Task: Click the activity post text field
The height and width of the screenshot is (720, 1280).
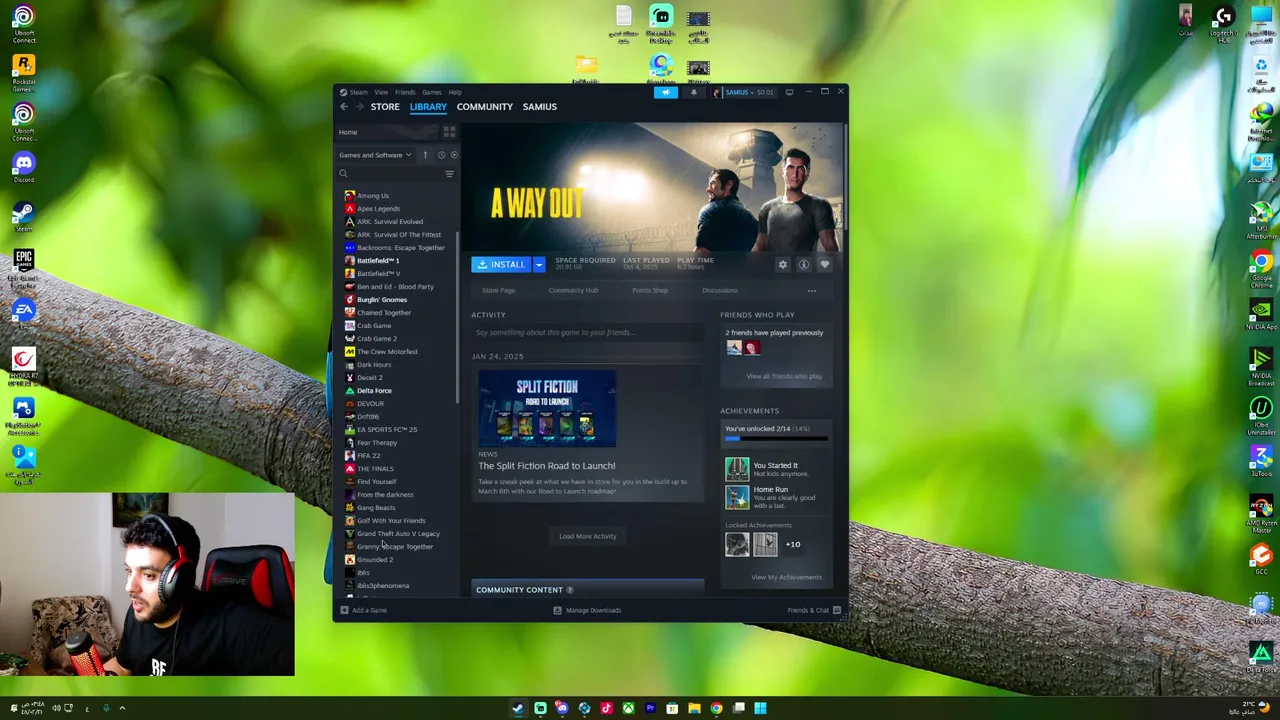Action: coord(588,333)
